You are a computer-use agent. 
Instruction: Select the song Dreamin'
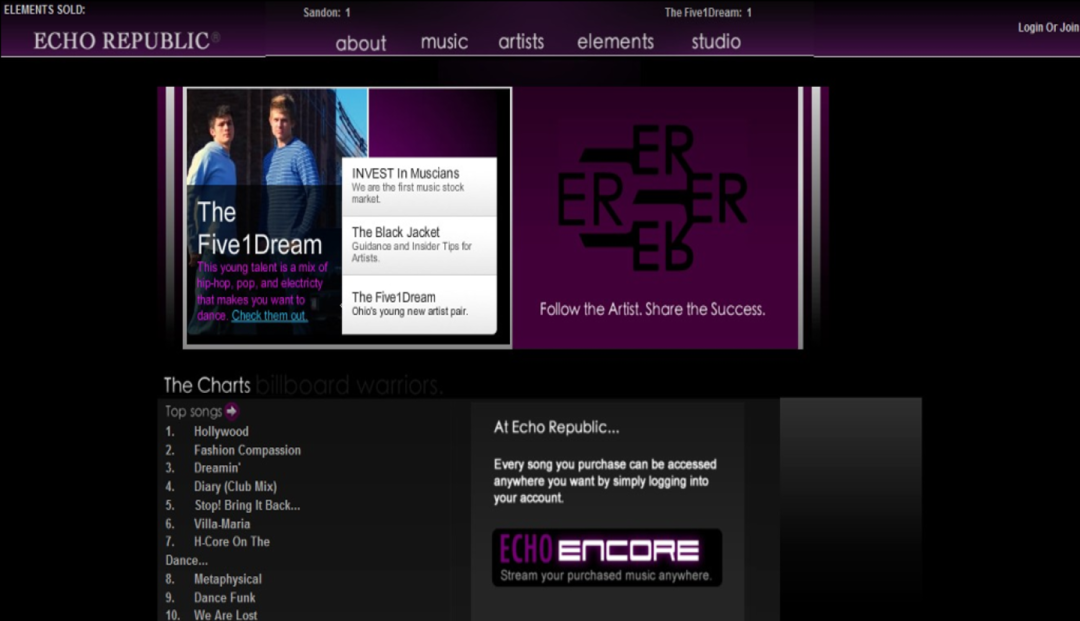217,468
